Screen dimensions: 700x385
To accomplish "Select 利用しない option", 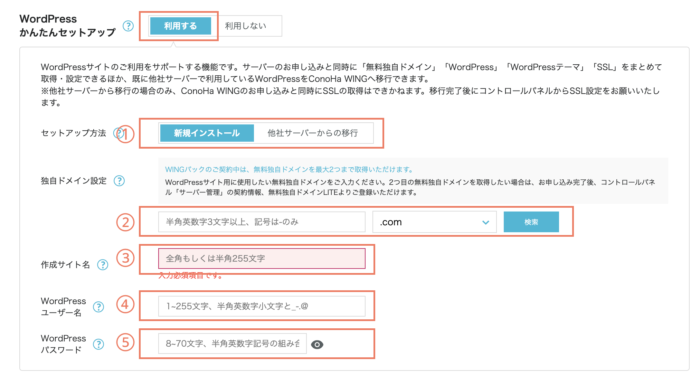I will [246, 26].
